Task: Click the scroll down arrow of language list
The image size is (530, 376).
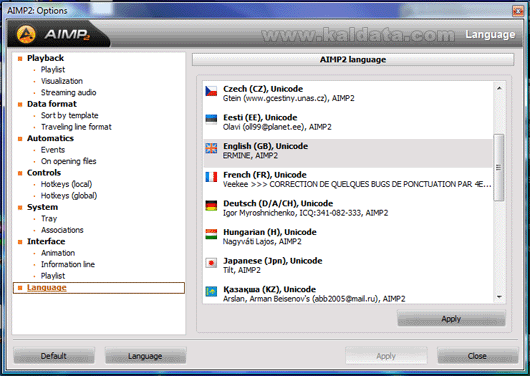Action: (499, 297)
